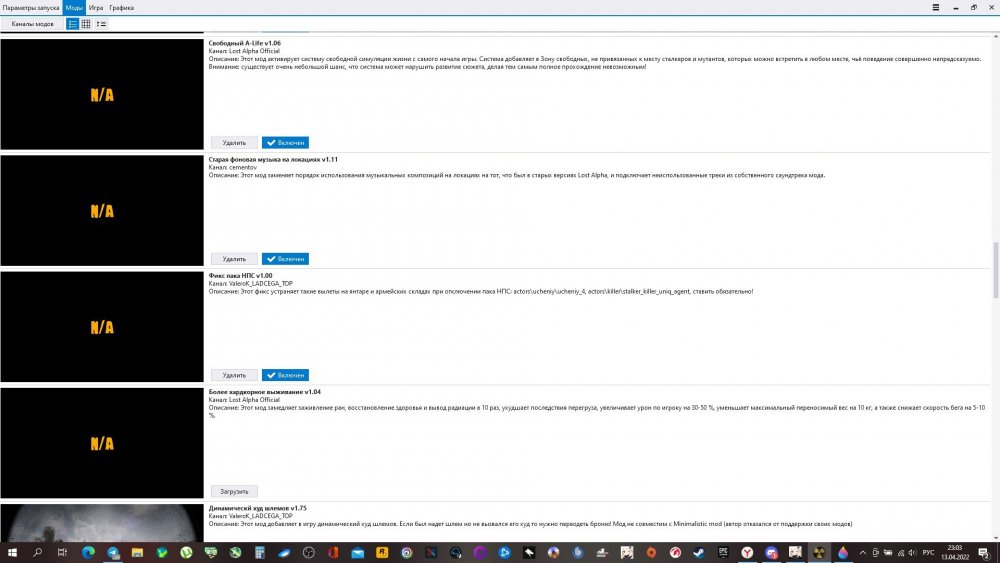Click thumbnail of Фикс пака НПС mod
The height and width of the screenshot is (563, 1000).
coord(102,327)
